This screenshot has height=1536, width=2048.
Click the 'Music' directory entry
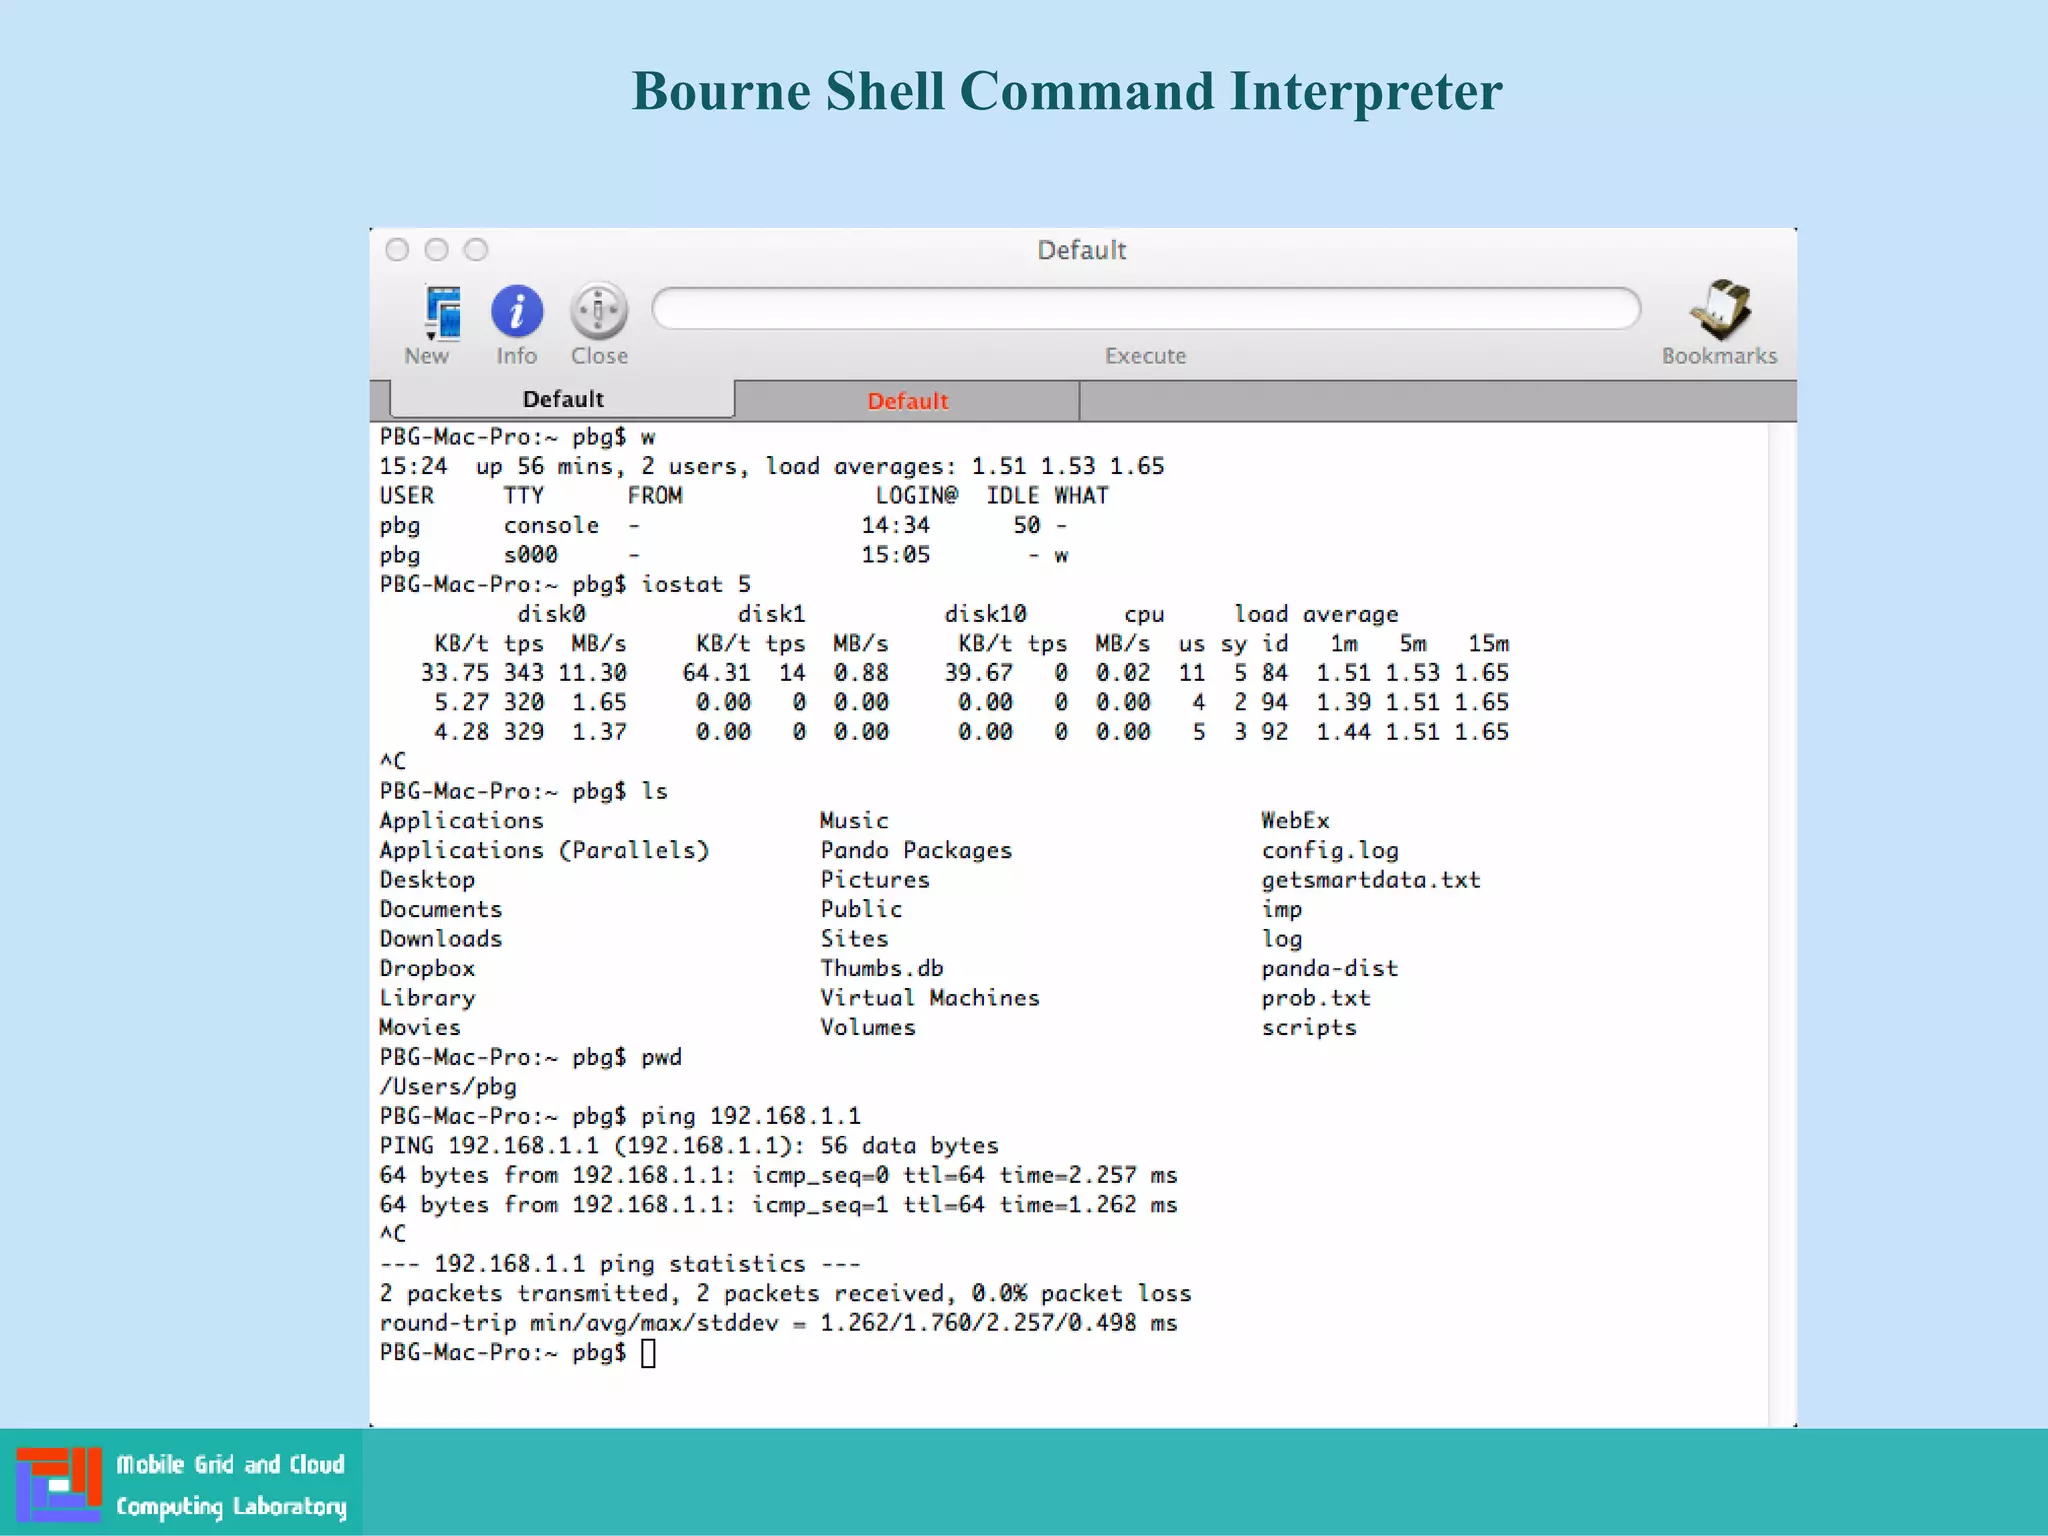(854, 820)
